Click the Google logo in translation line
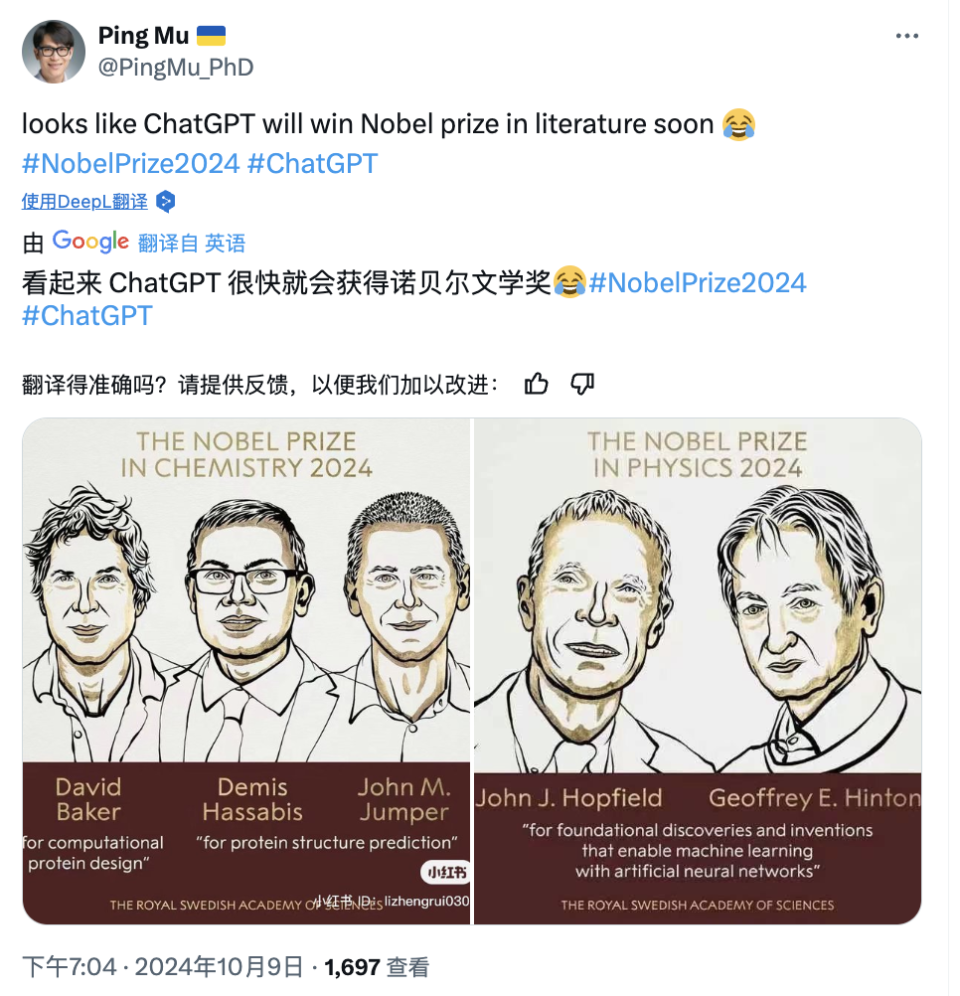Image resolution: width=960 pixels, height=996 pixels. 90,242
